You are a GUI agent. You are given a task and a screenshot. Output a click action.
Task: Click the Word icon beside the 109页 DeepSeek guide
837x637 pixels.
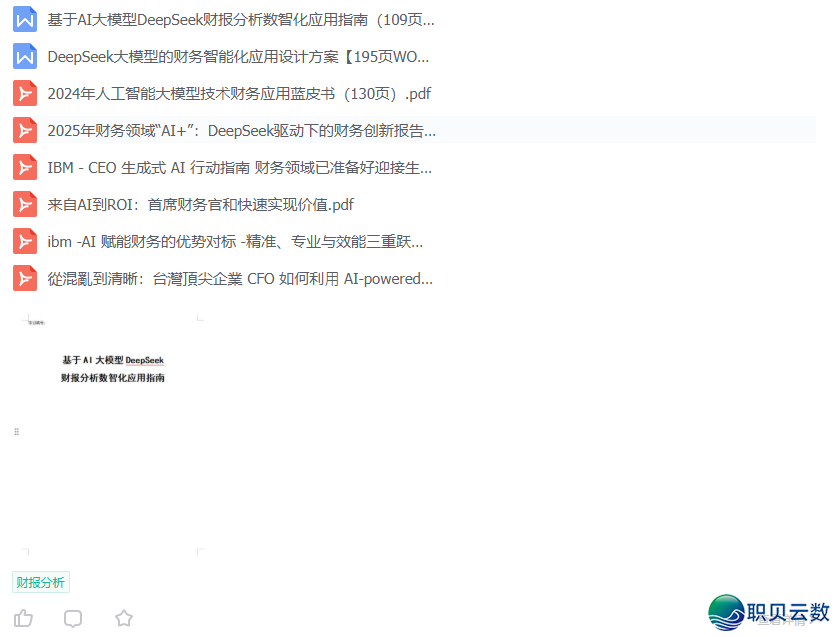coord(25,20)
